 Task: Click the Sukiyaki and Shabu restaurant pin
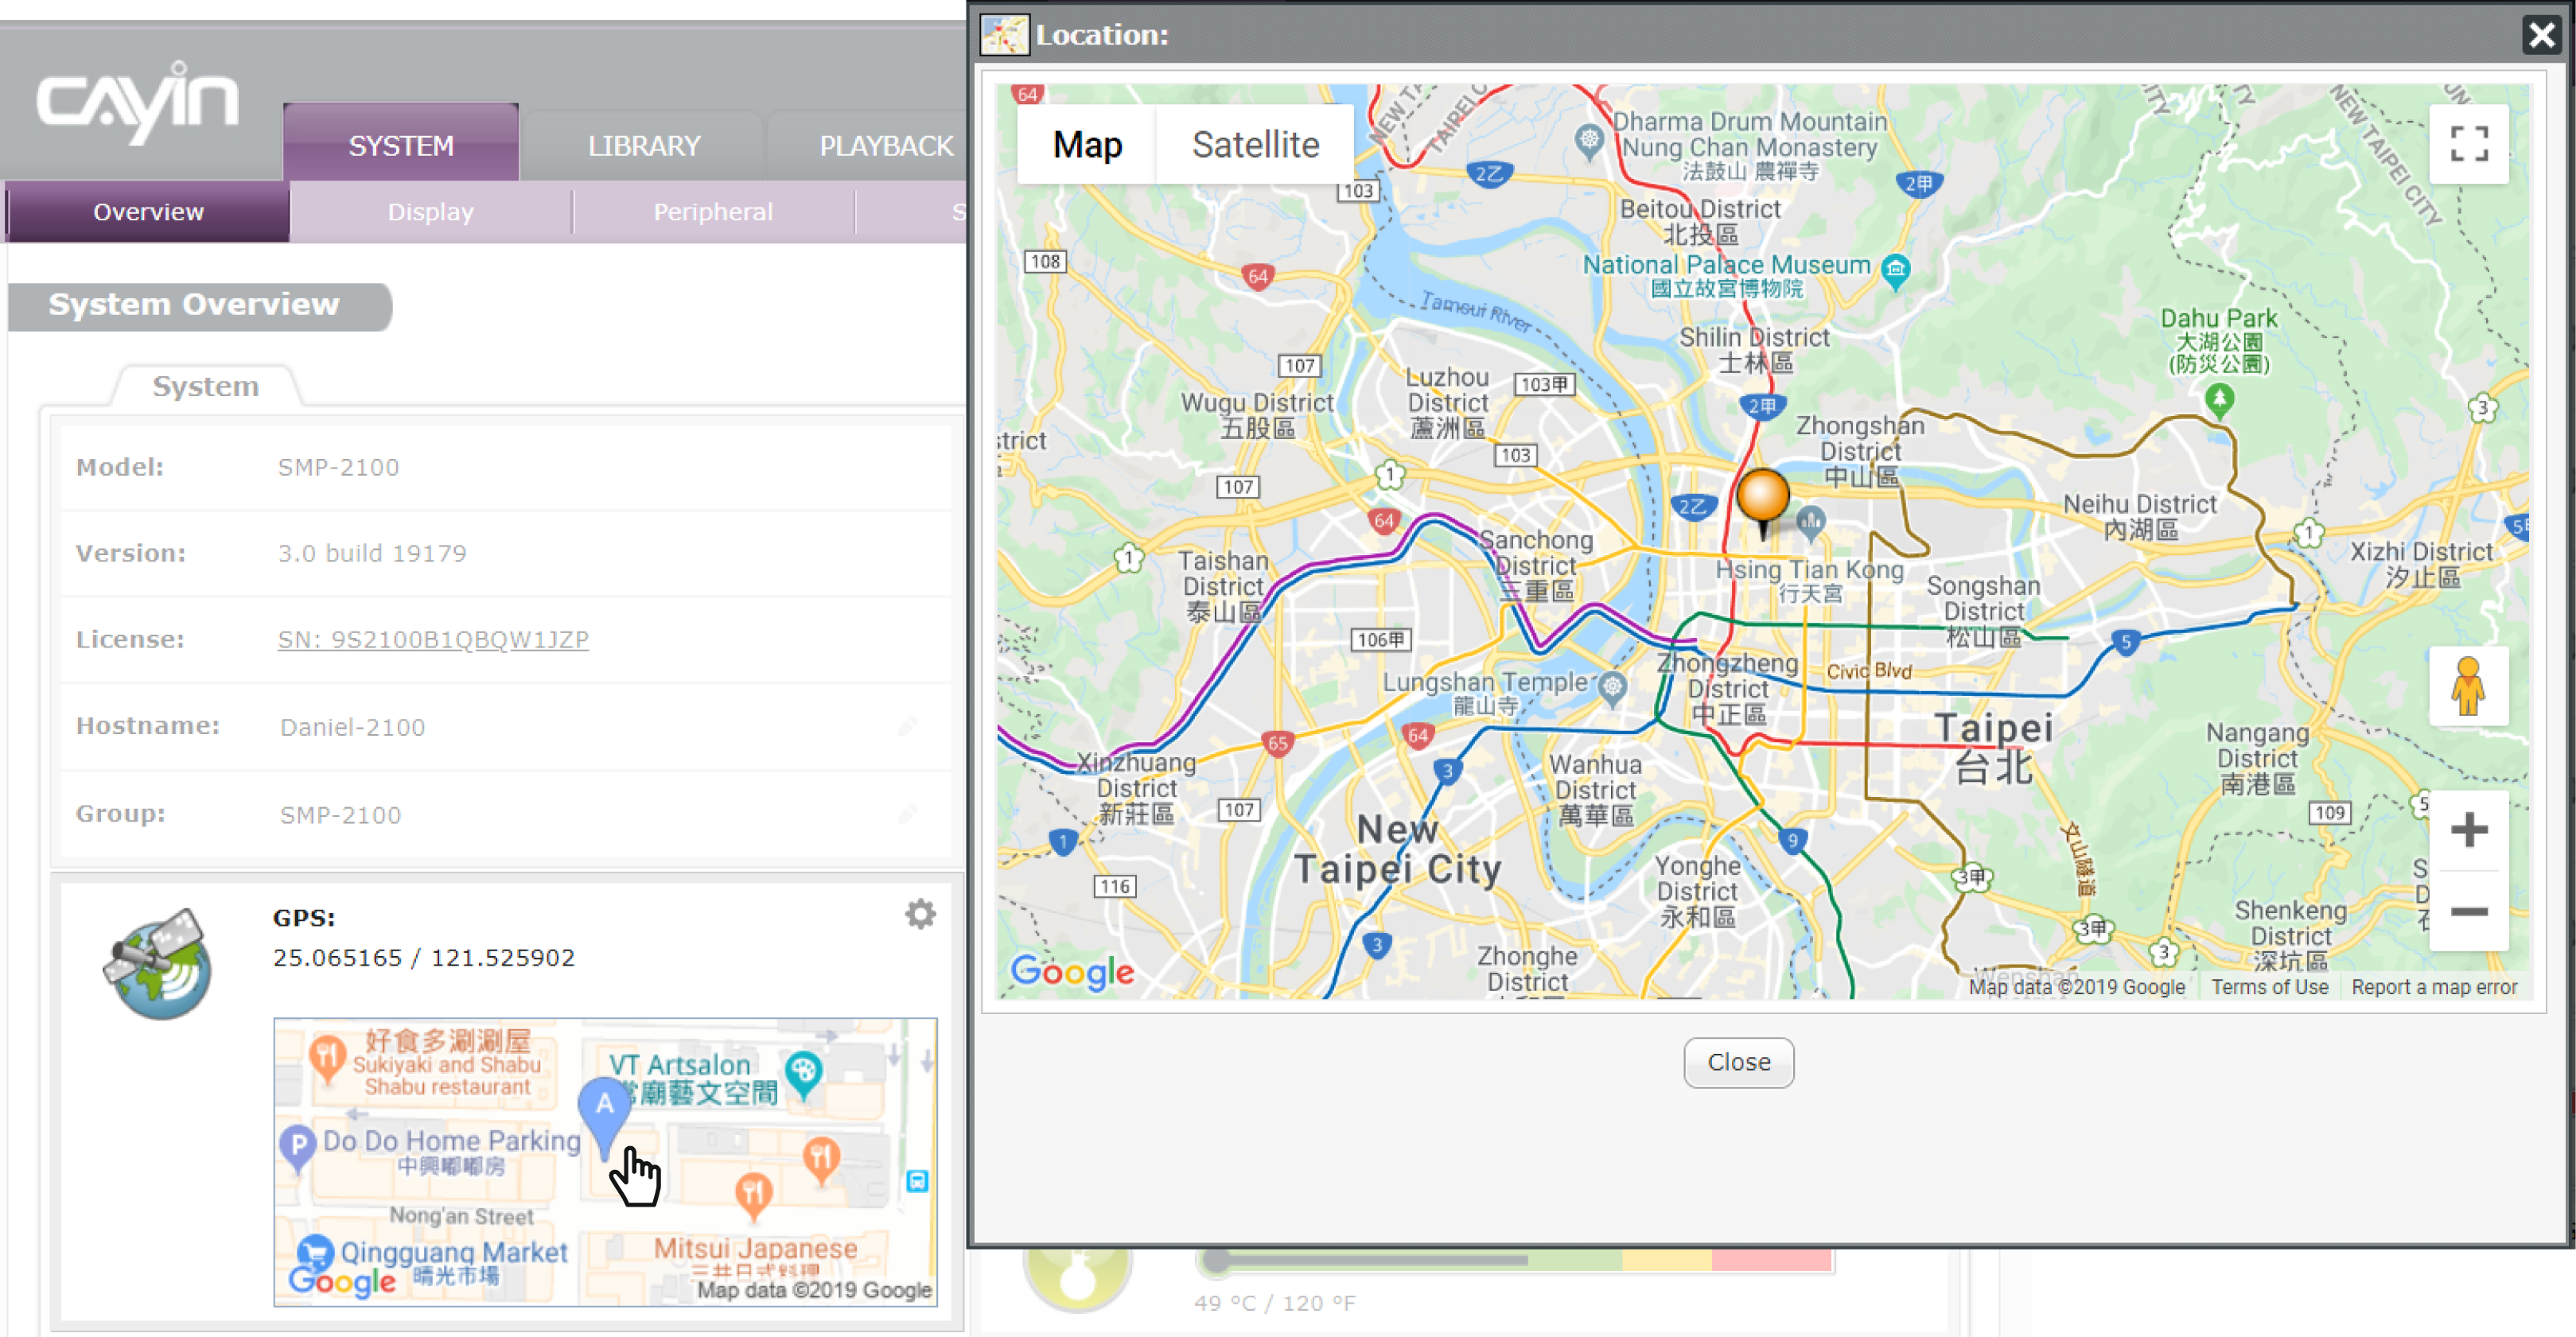(x=327, y=1058)
